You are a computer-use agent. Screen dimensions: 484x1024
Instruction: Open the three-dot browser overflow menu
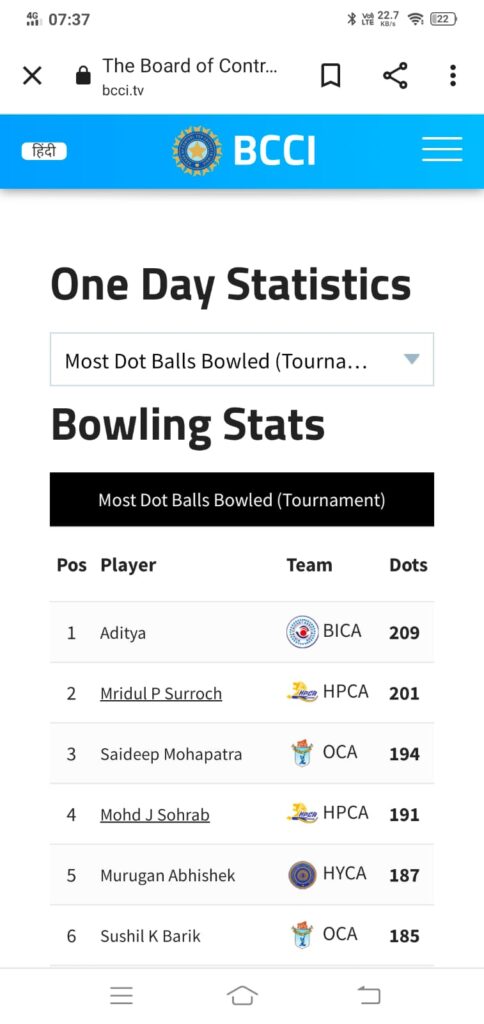[x=453, y=76]
